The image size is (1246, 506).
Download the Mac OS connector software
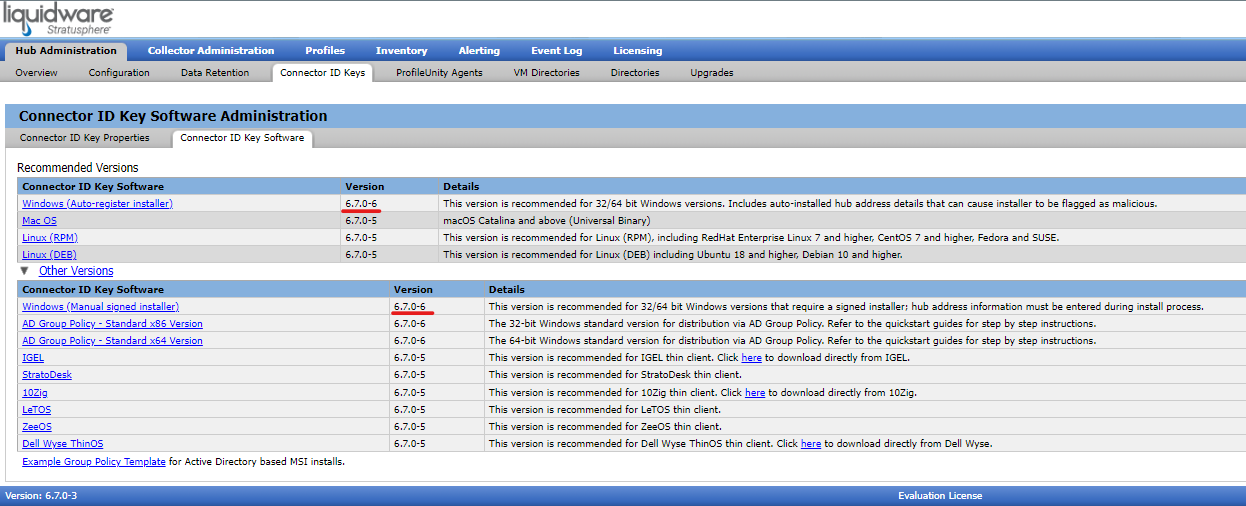click(x=39, y=221)
